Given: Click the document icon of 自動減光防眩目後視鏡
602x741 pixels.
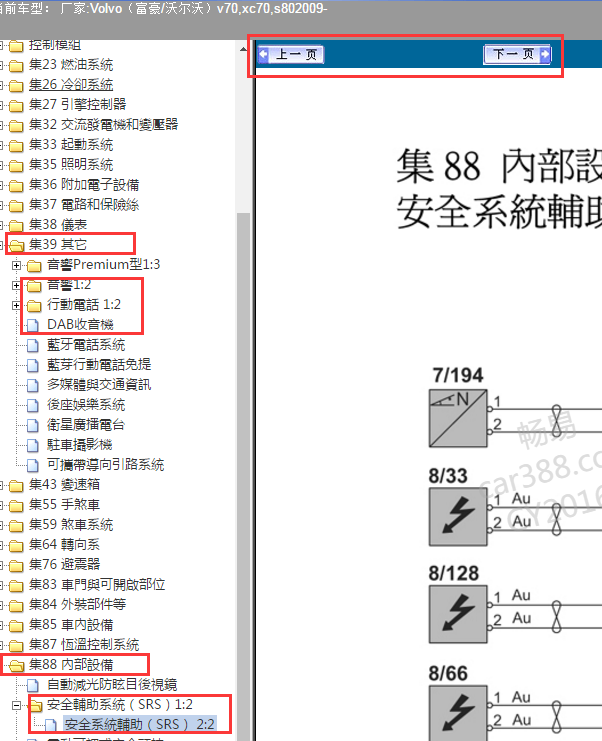Looking at the screenshot, I should tap(33, 686).
